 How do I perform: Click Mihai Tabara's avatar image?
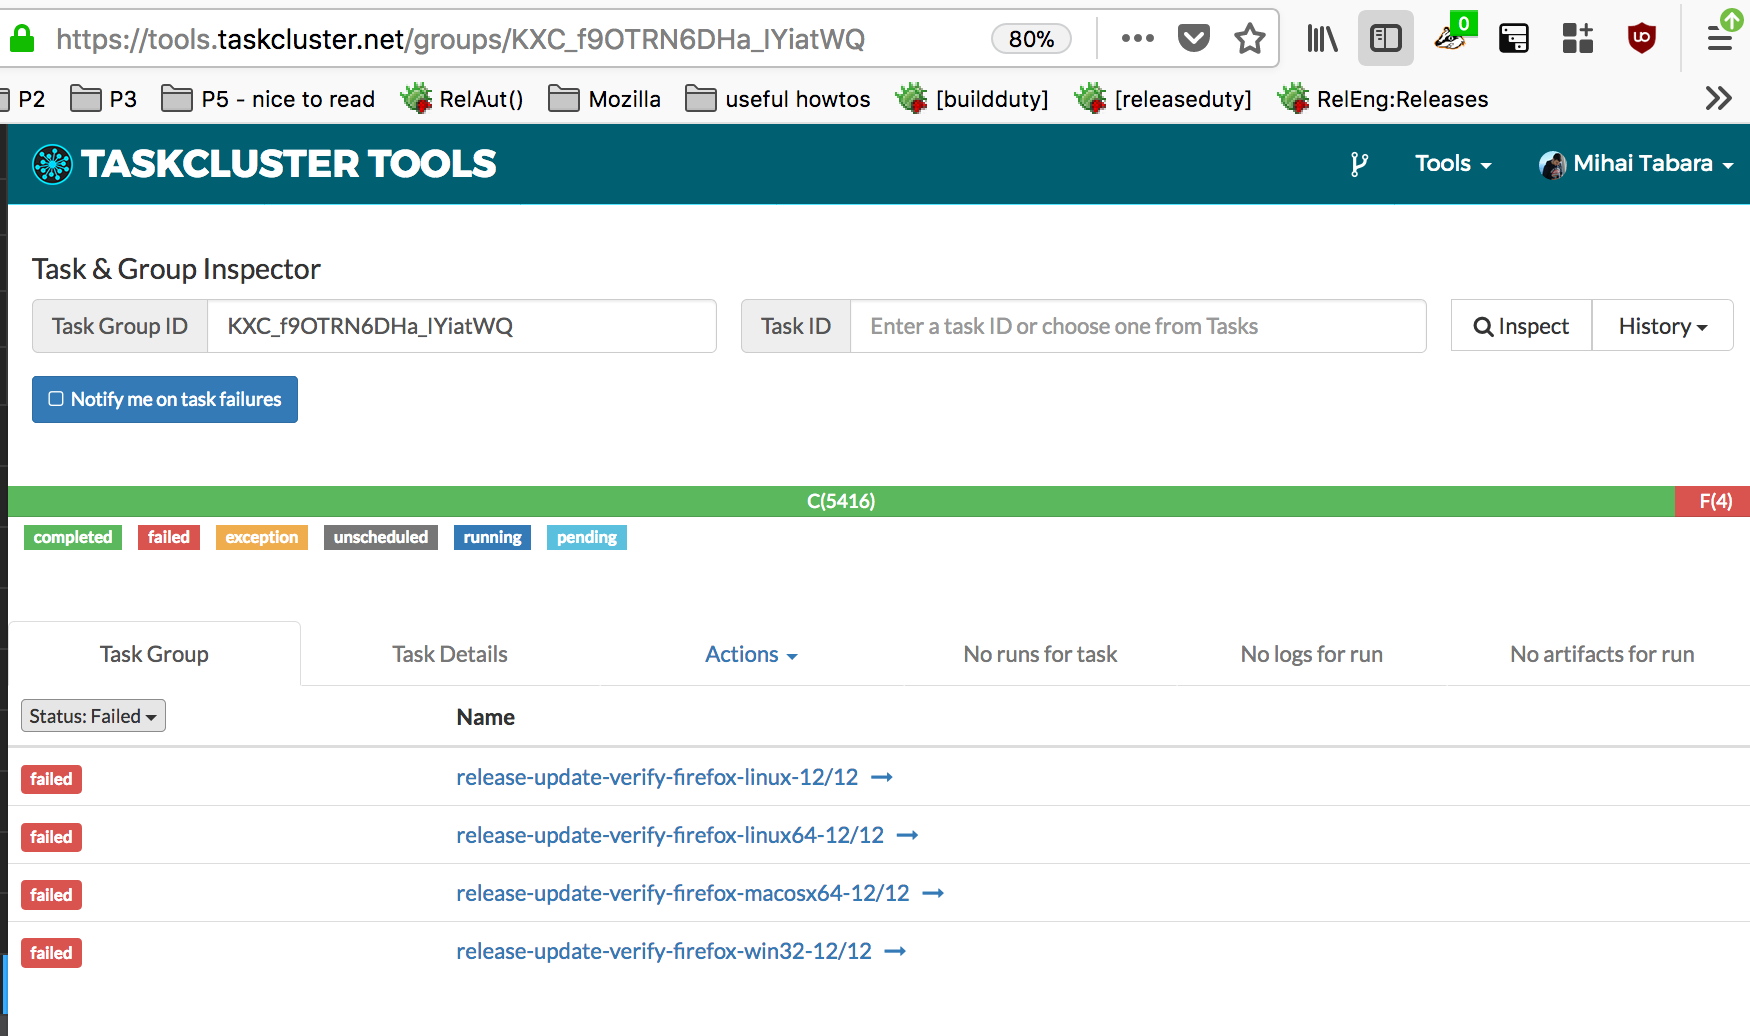point(1552,165)
